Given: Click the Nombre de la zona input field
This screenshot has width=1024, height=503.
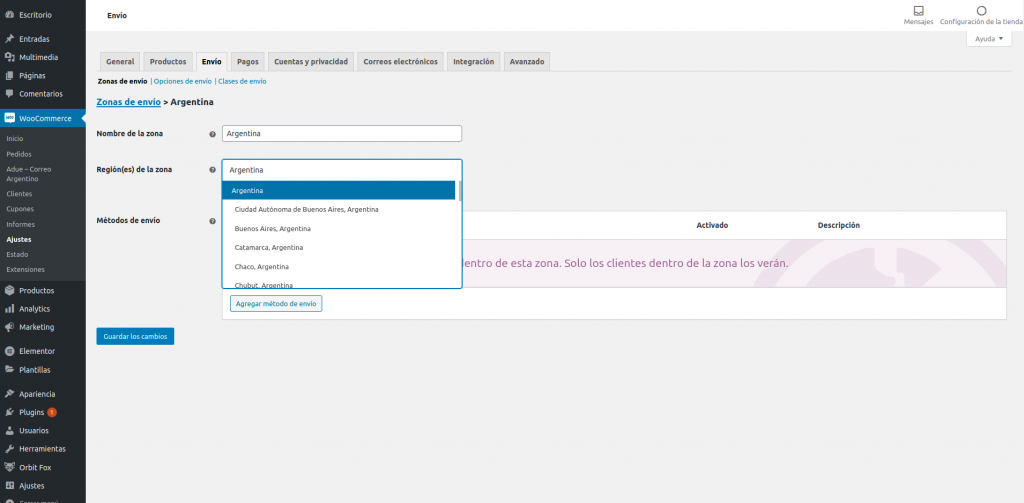Looking at the screenshot, I should coord(342,133).
